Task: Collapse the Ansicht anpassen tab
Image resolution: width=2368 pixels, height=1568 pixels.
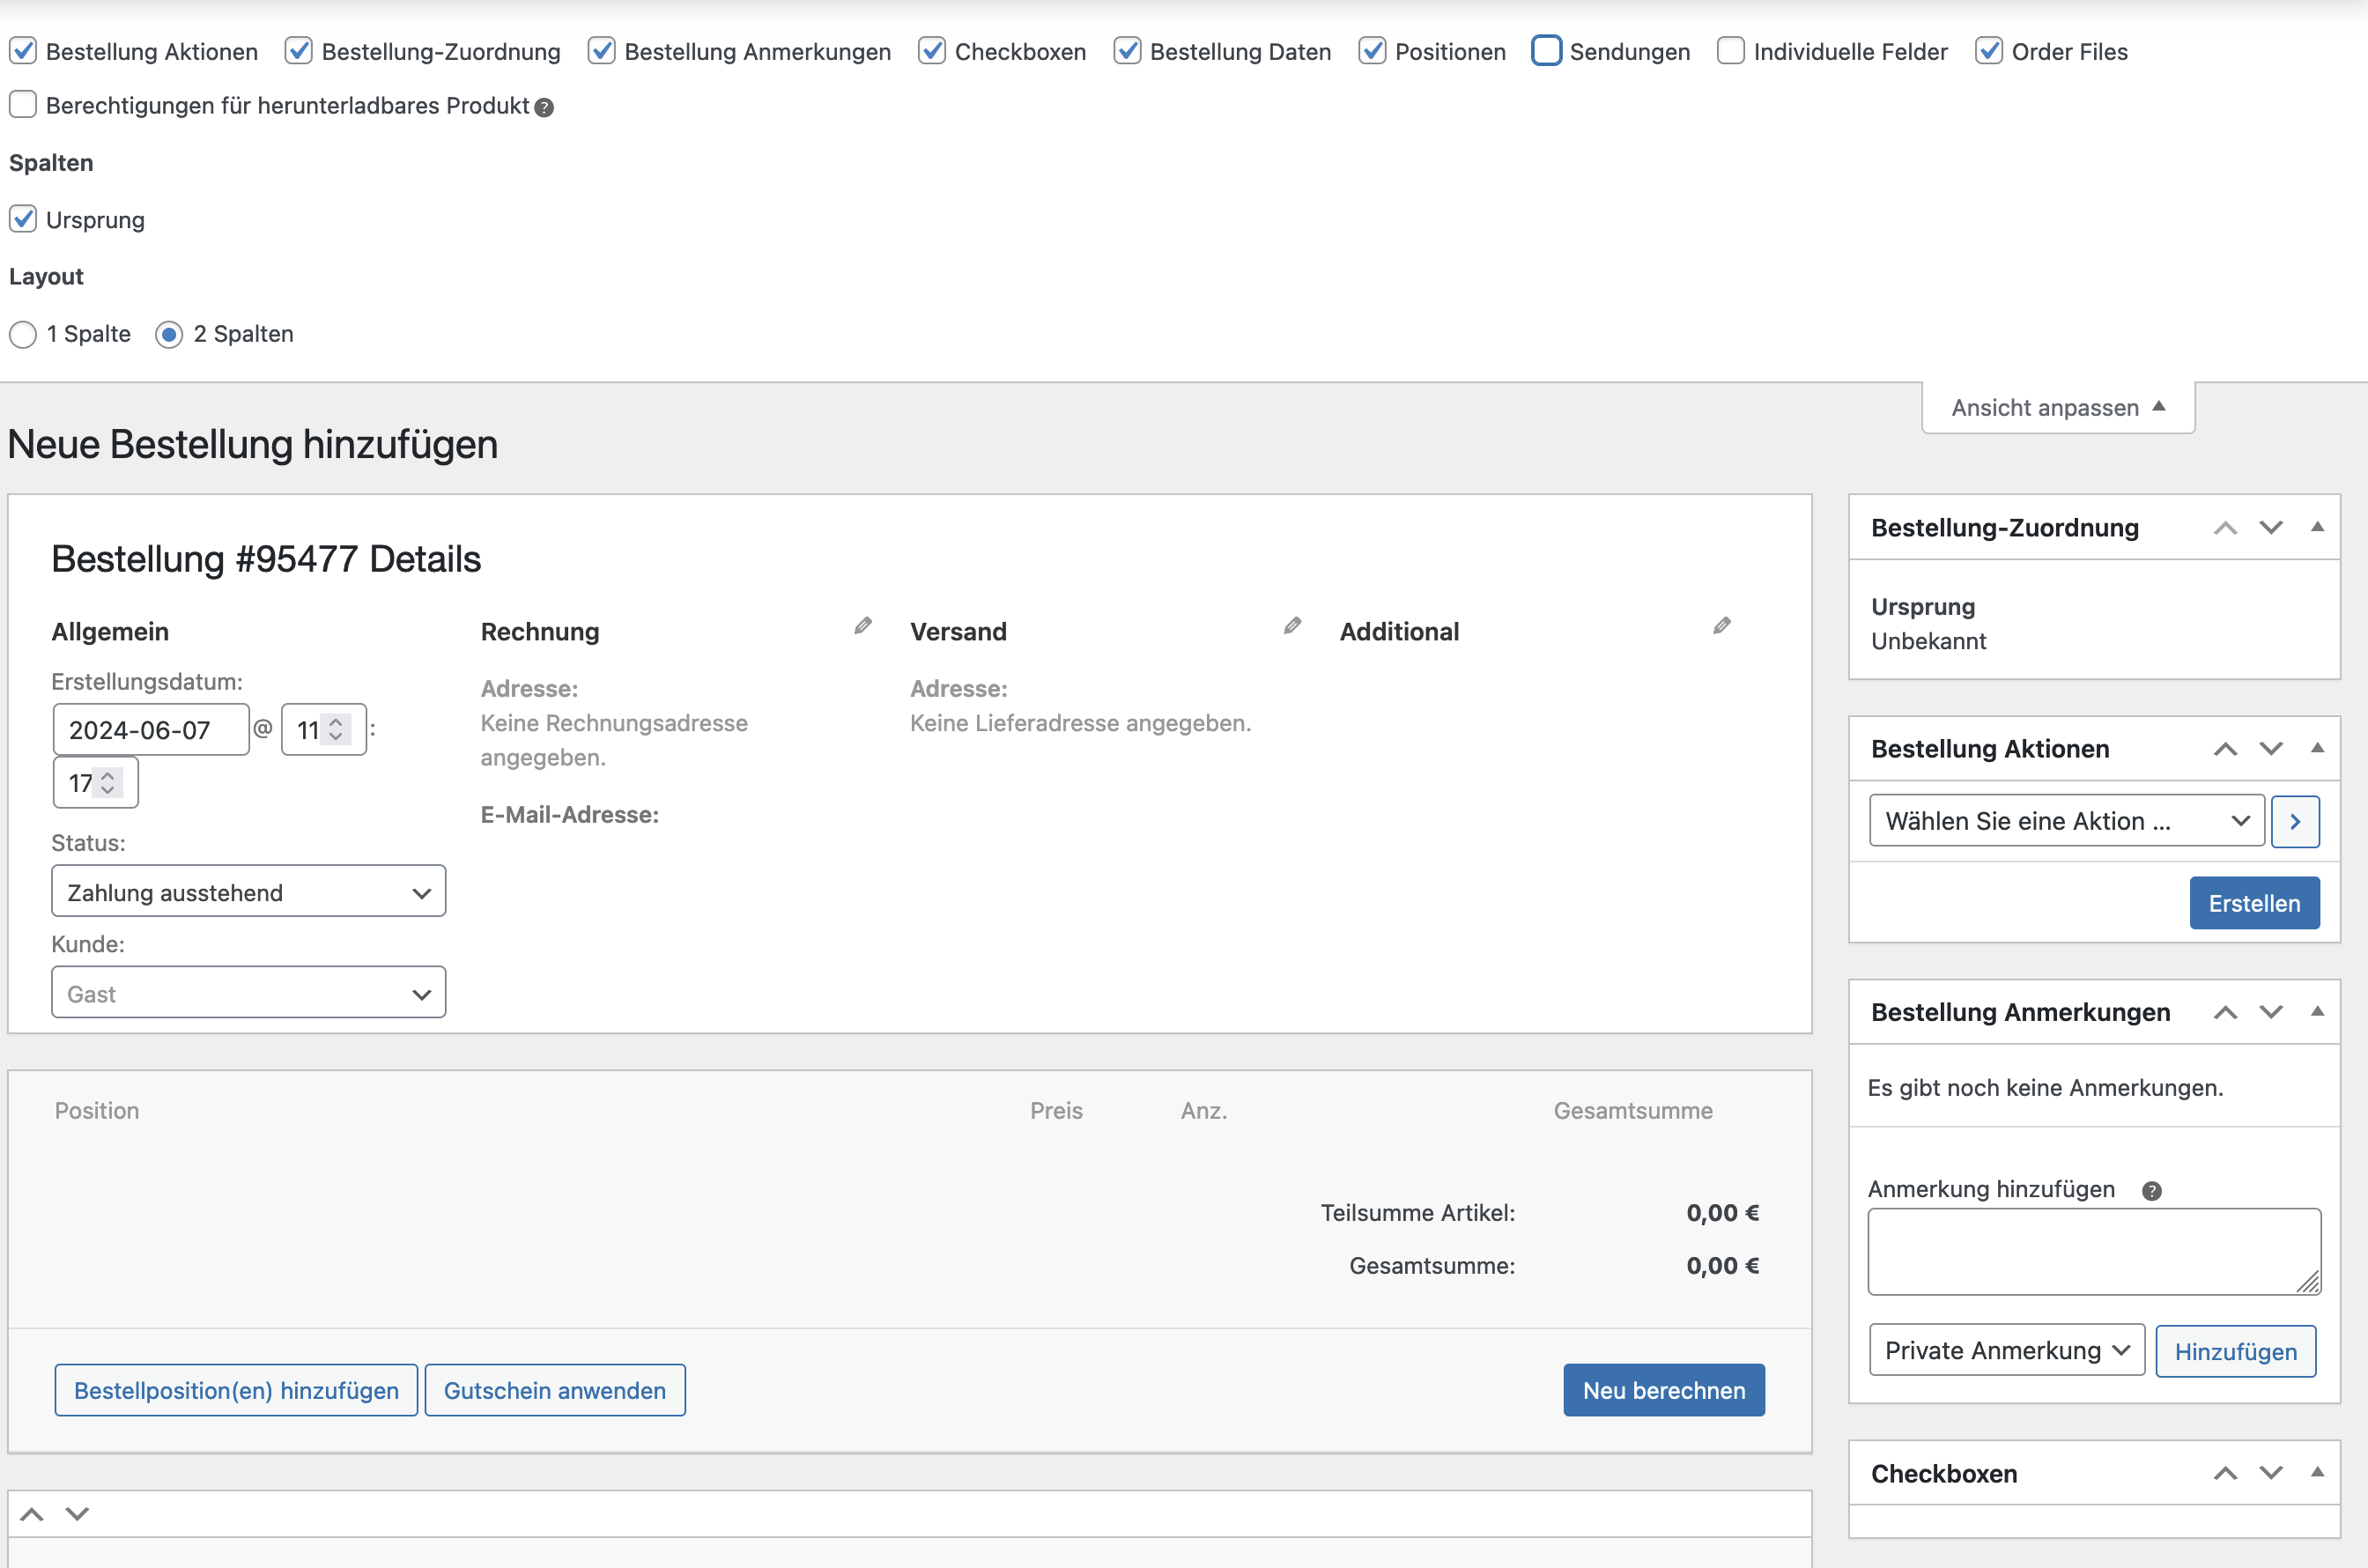Action: point(2058,408)
